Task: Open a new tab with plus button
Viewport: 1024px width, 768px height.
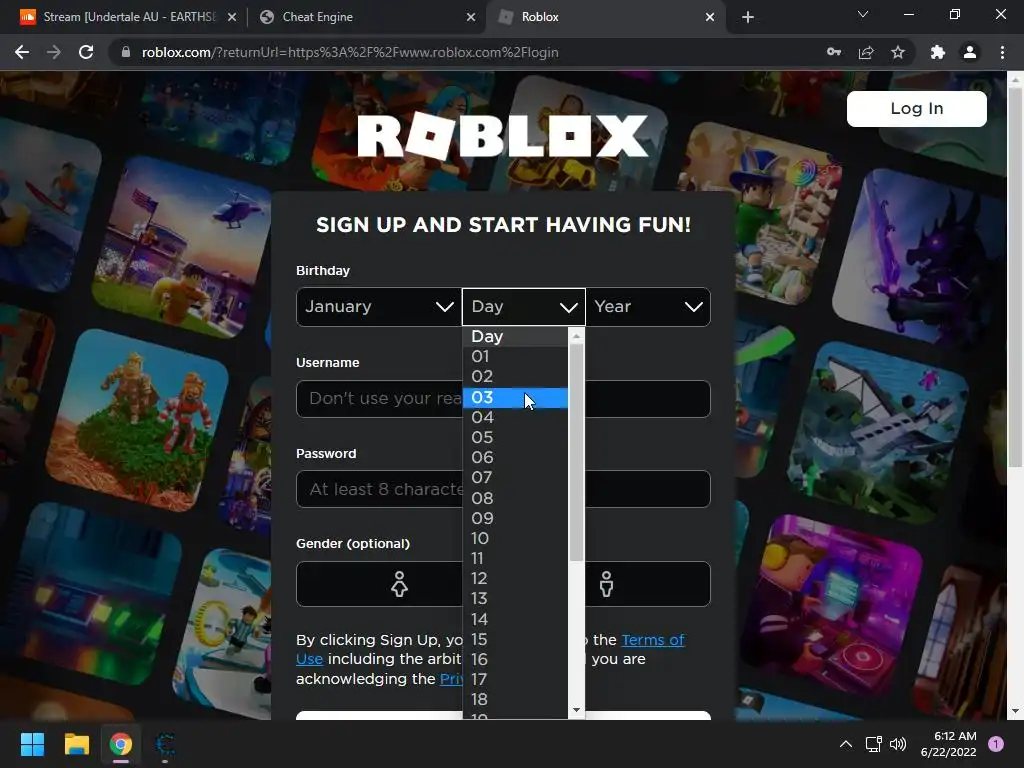Action: coord(748,17)
